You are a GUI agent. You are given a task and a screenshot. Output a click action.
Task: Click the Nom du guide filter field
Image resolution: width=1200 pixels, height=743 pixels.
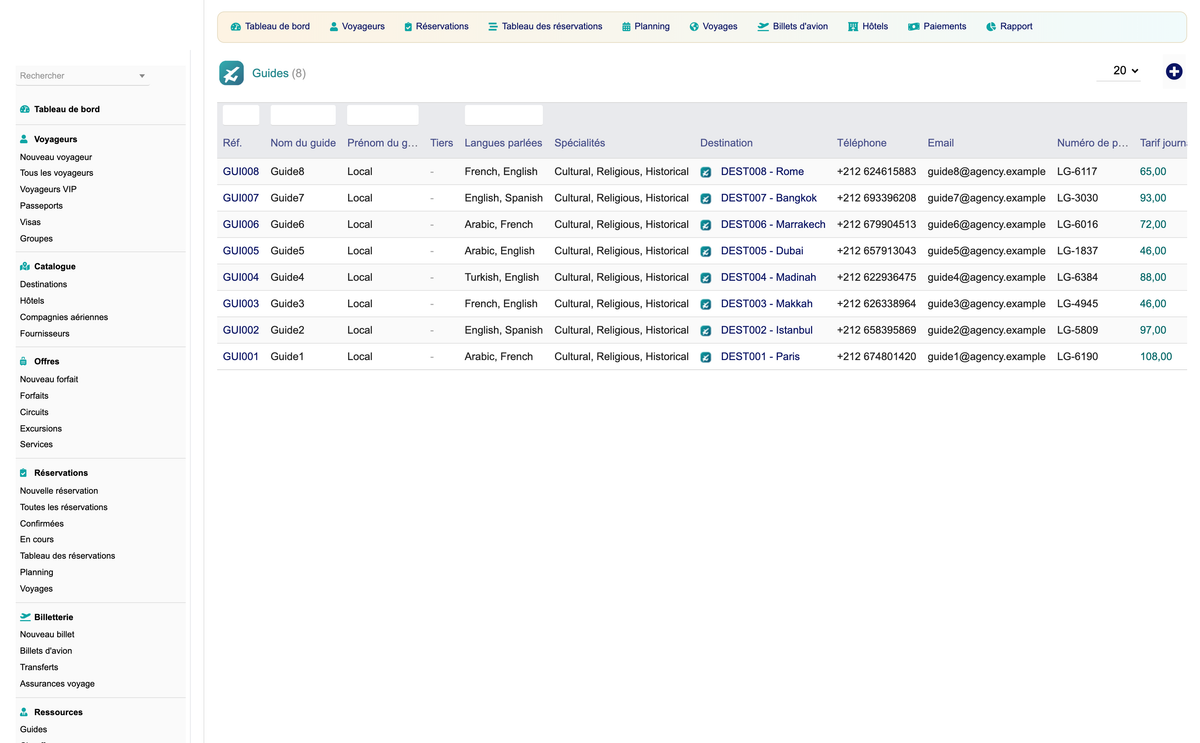click(x=303, y=115)
